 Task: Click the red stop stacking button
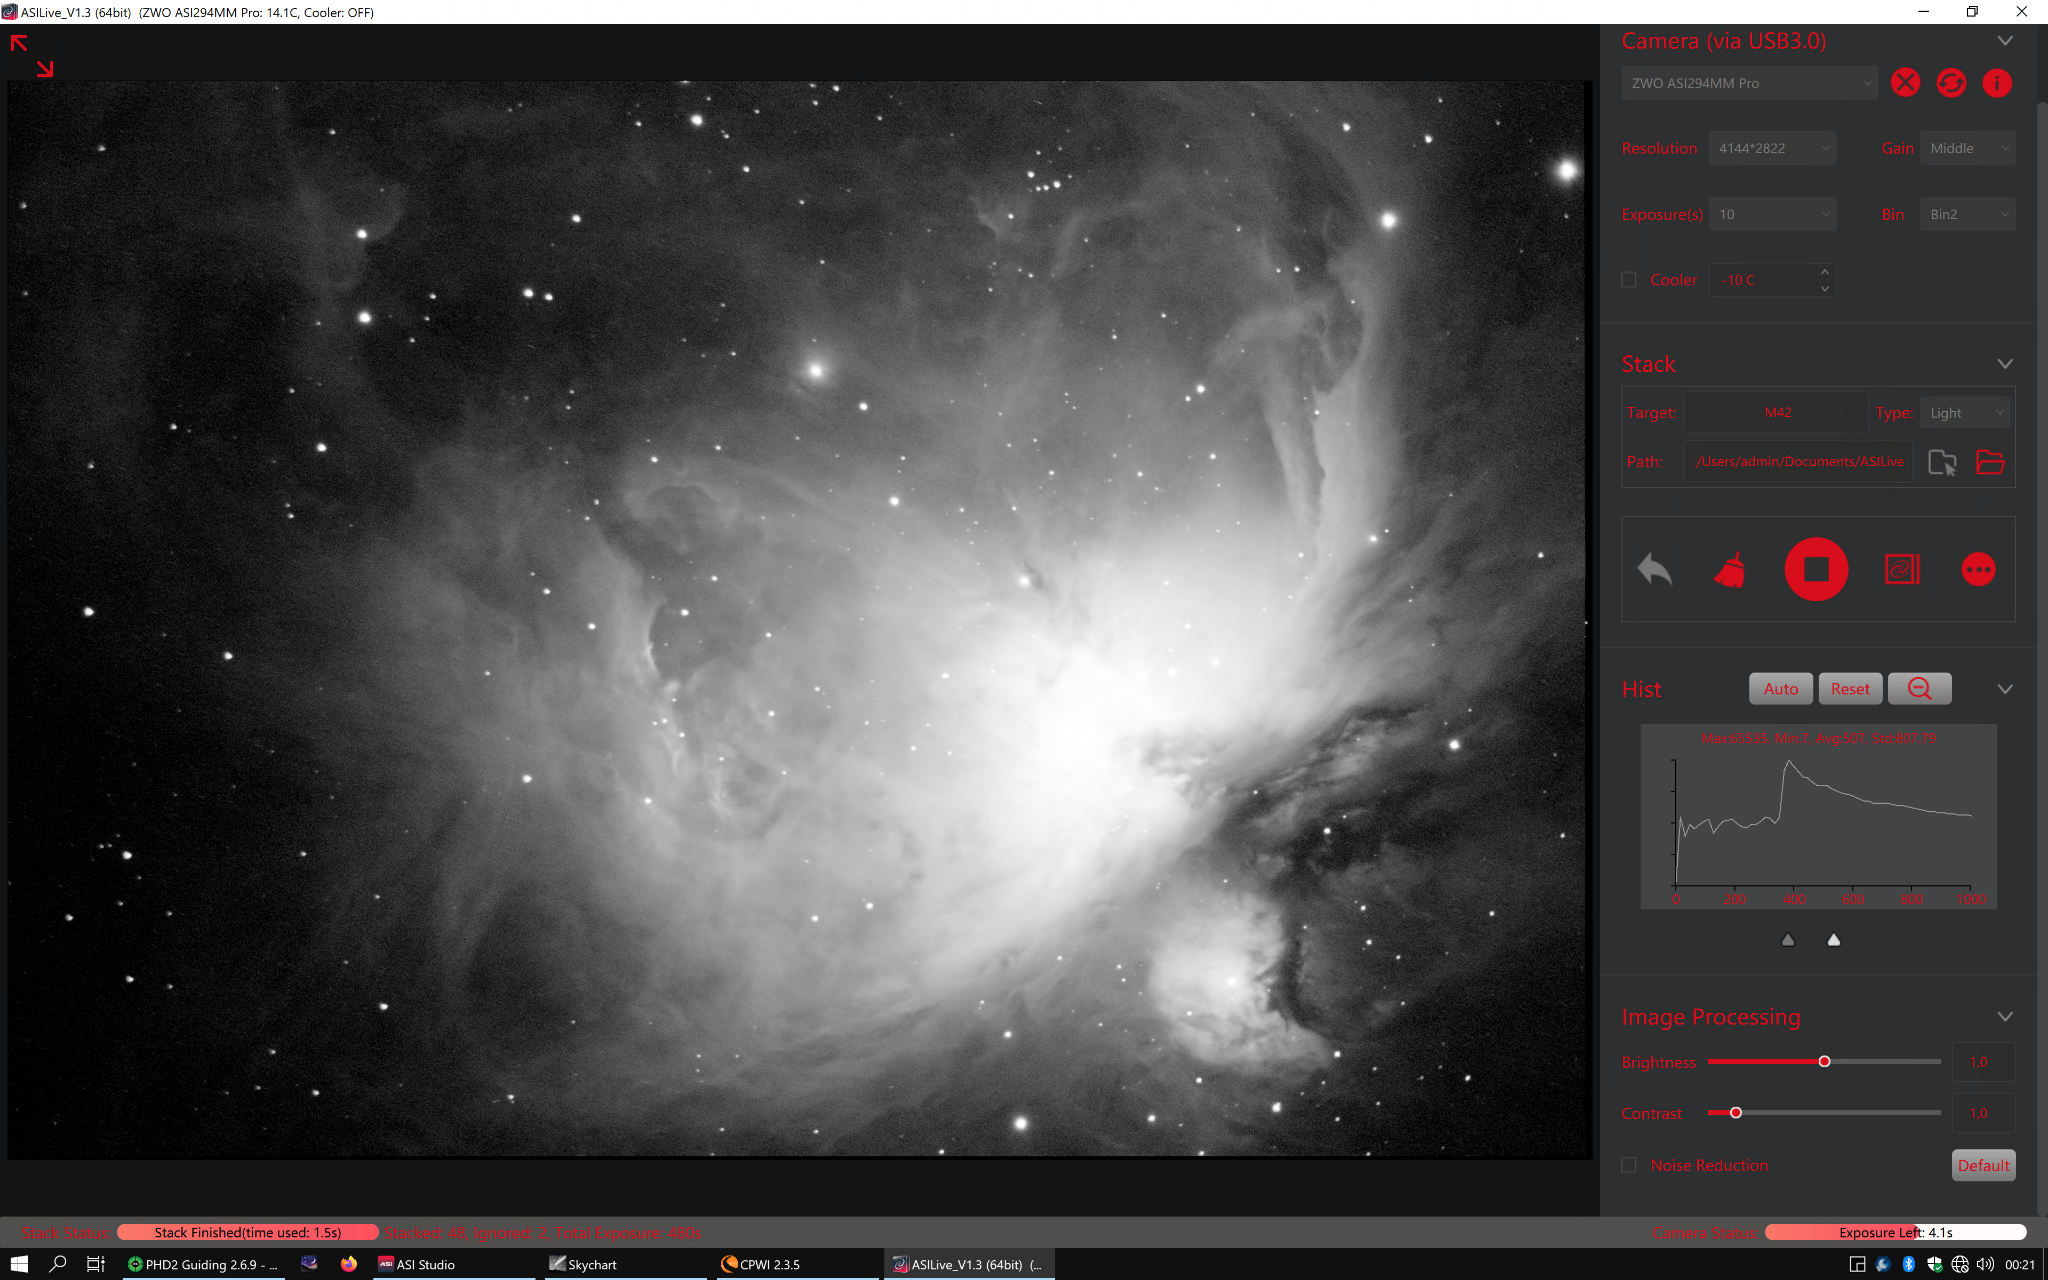1816,569
